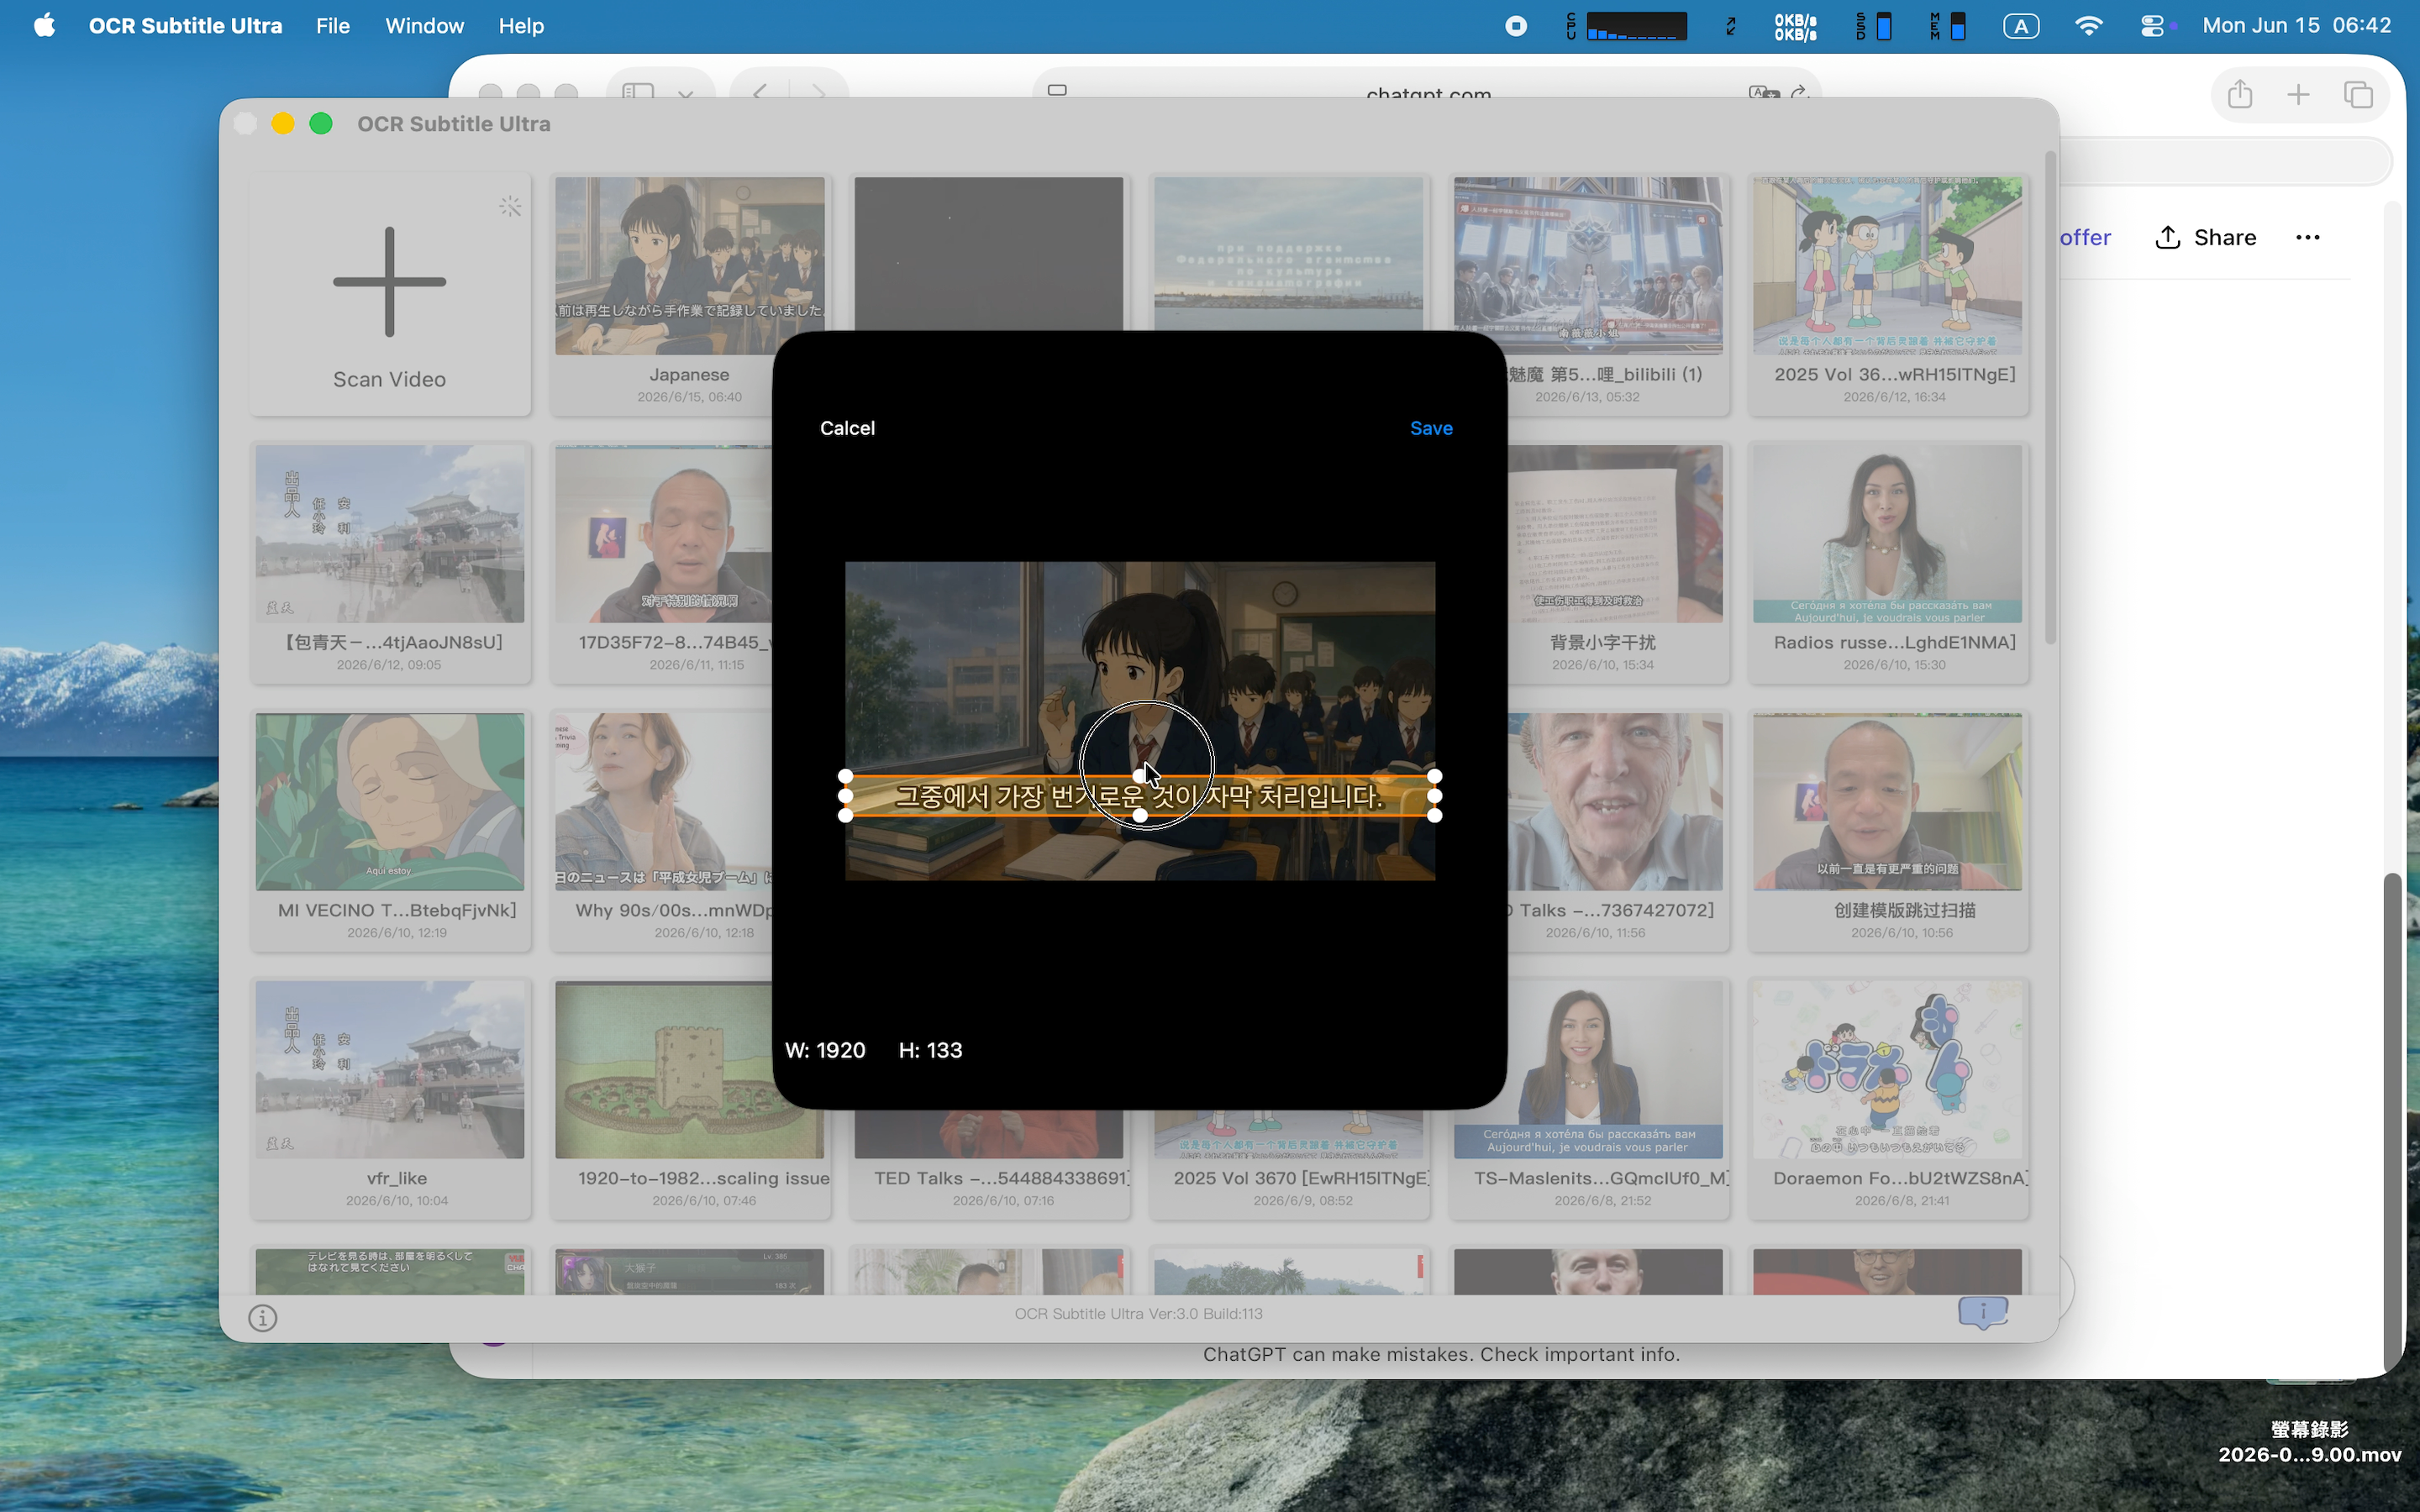The width and height of the screenshot is (2420, 1512).
Task: Open the 2025 Vol 36...wRH15ITNgE] thumbnail
Action: [1888, 266]
